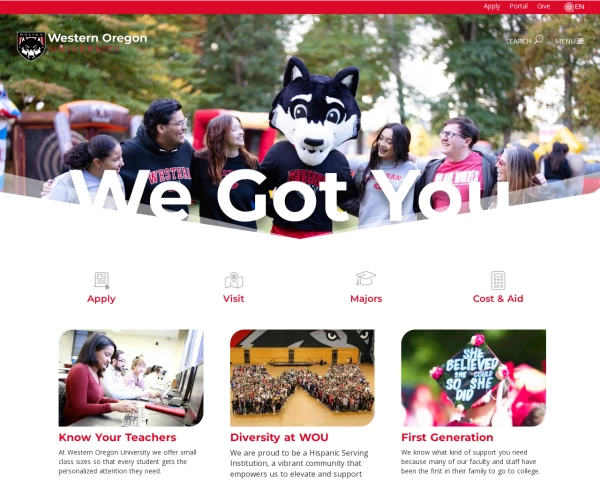Image resolution: width=600 pixels, height=480 pixels.
Task: Open the hamburger MENU icon
Action: point(580,41)
